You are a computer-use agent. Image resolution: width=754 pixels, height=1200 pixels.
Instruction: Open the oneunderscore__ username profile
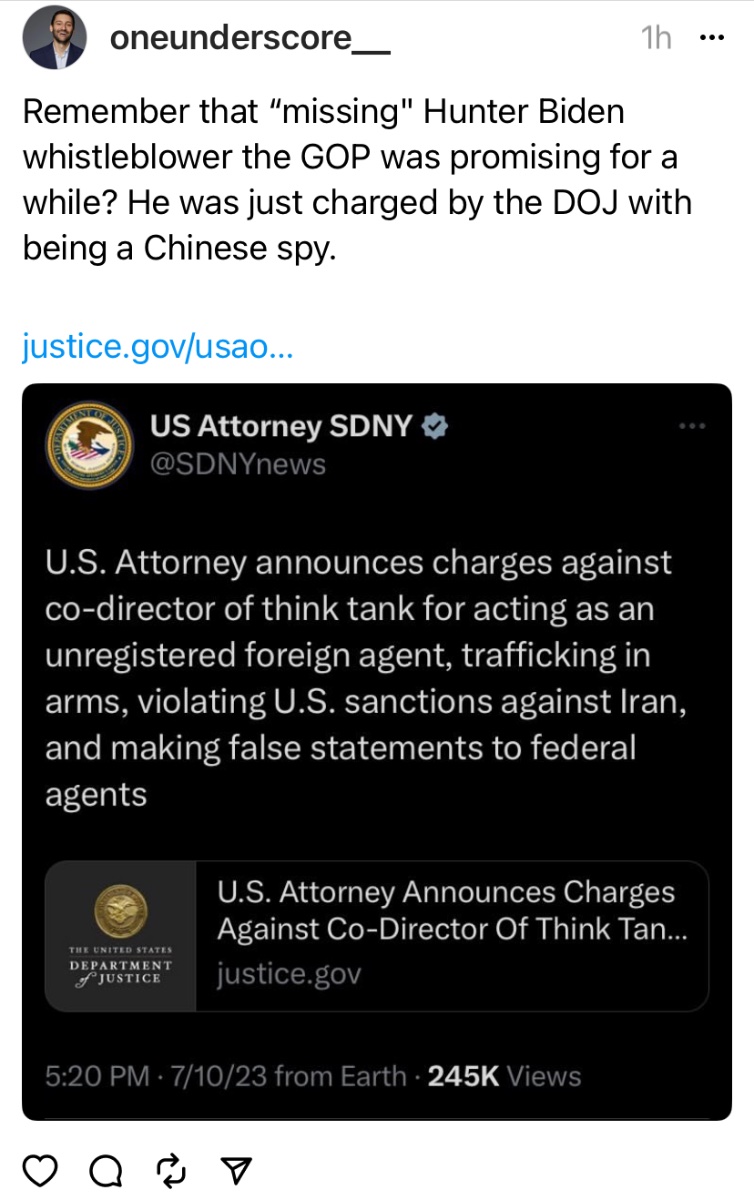tap(249, 39)
